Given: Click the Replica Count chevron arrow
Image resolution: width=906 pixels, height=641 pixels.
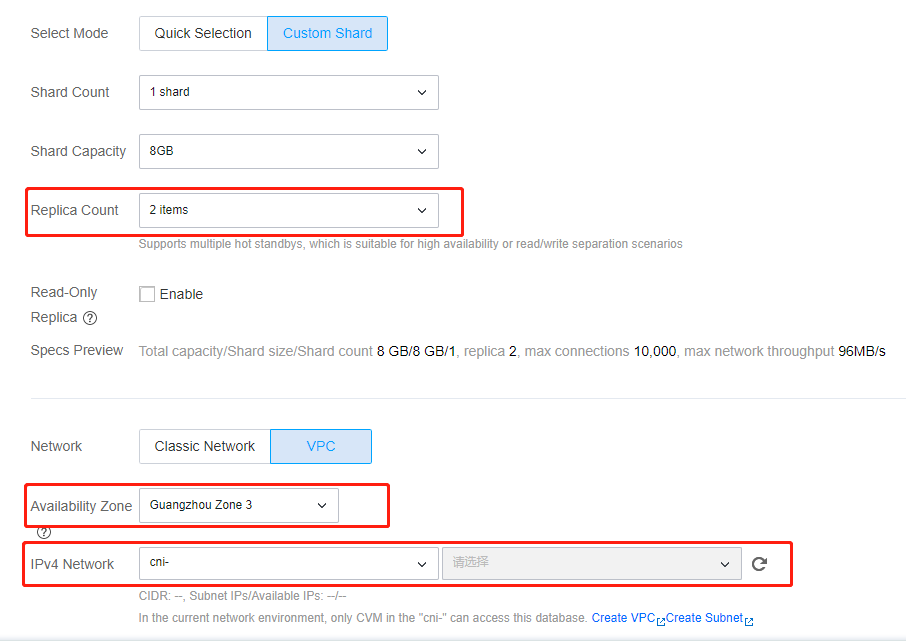Looking at the screenshot, I should tap(422, 210).
